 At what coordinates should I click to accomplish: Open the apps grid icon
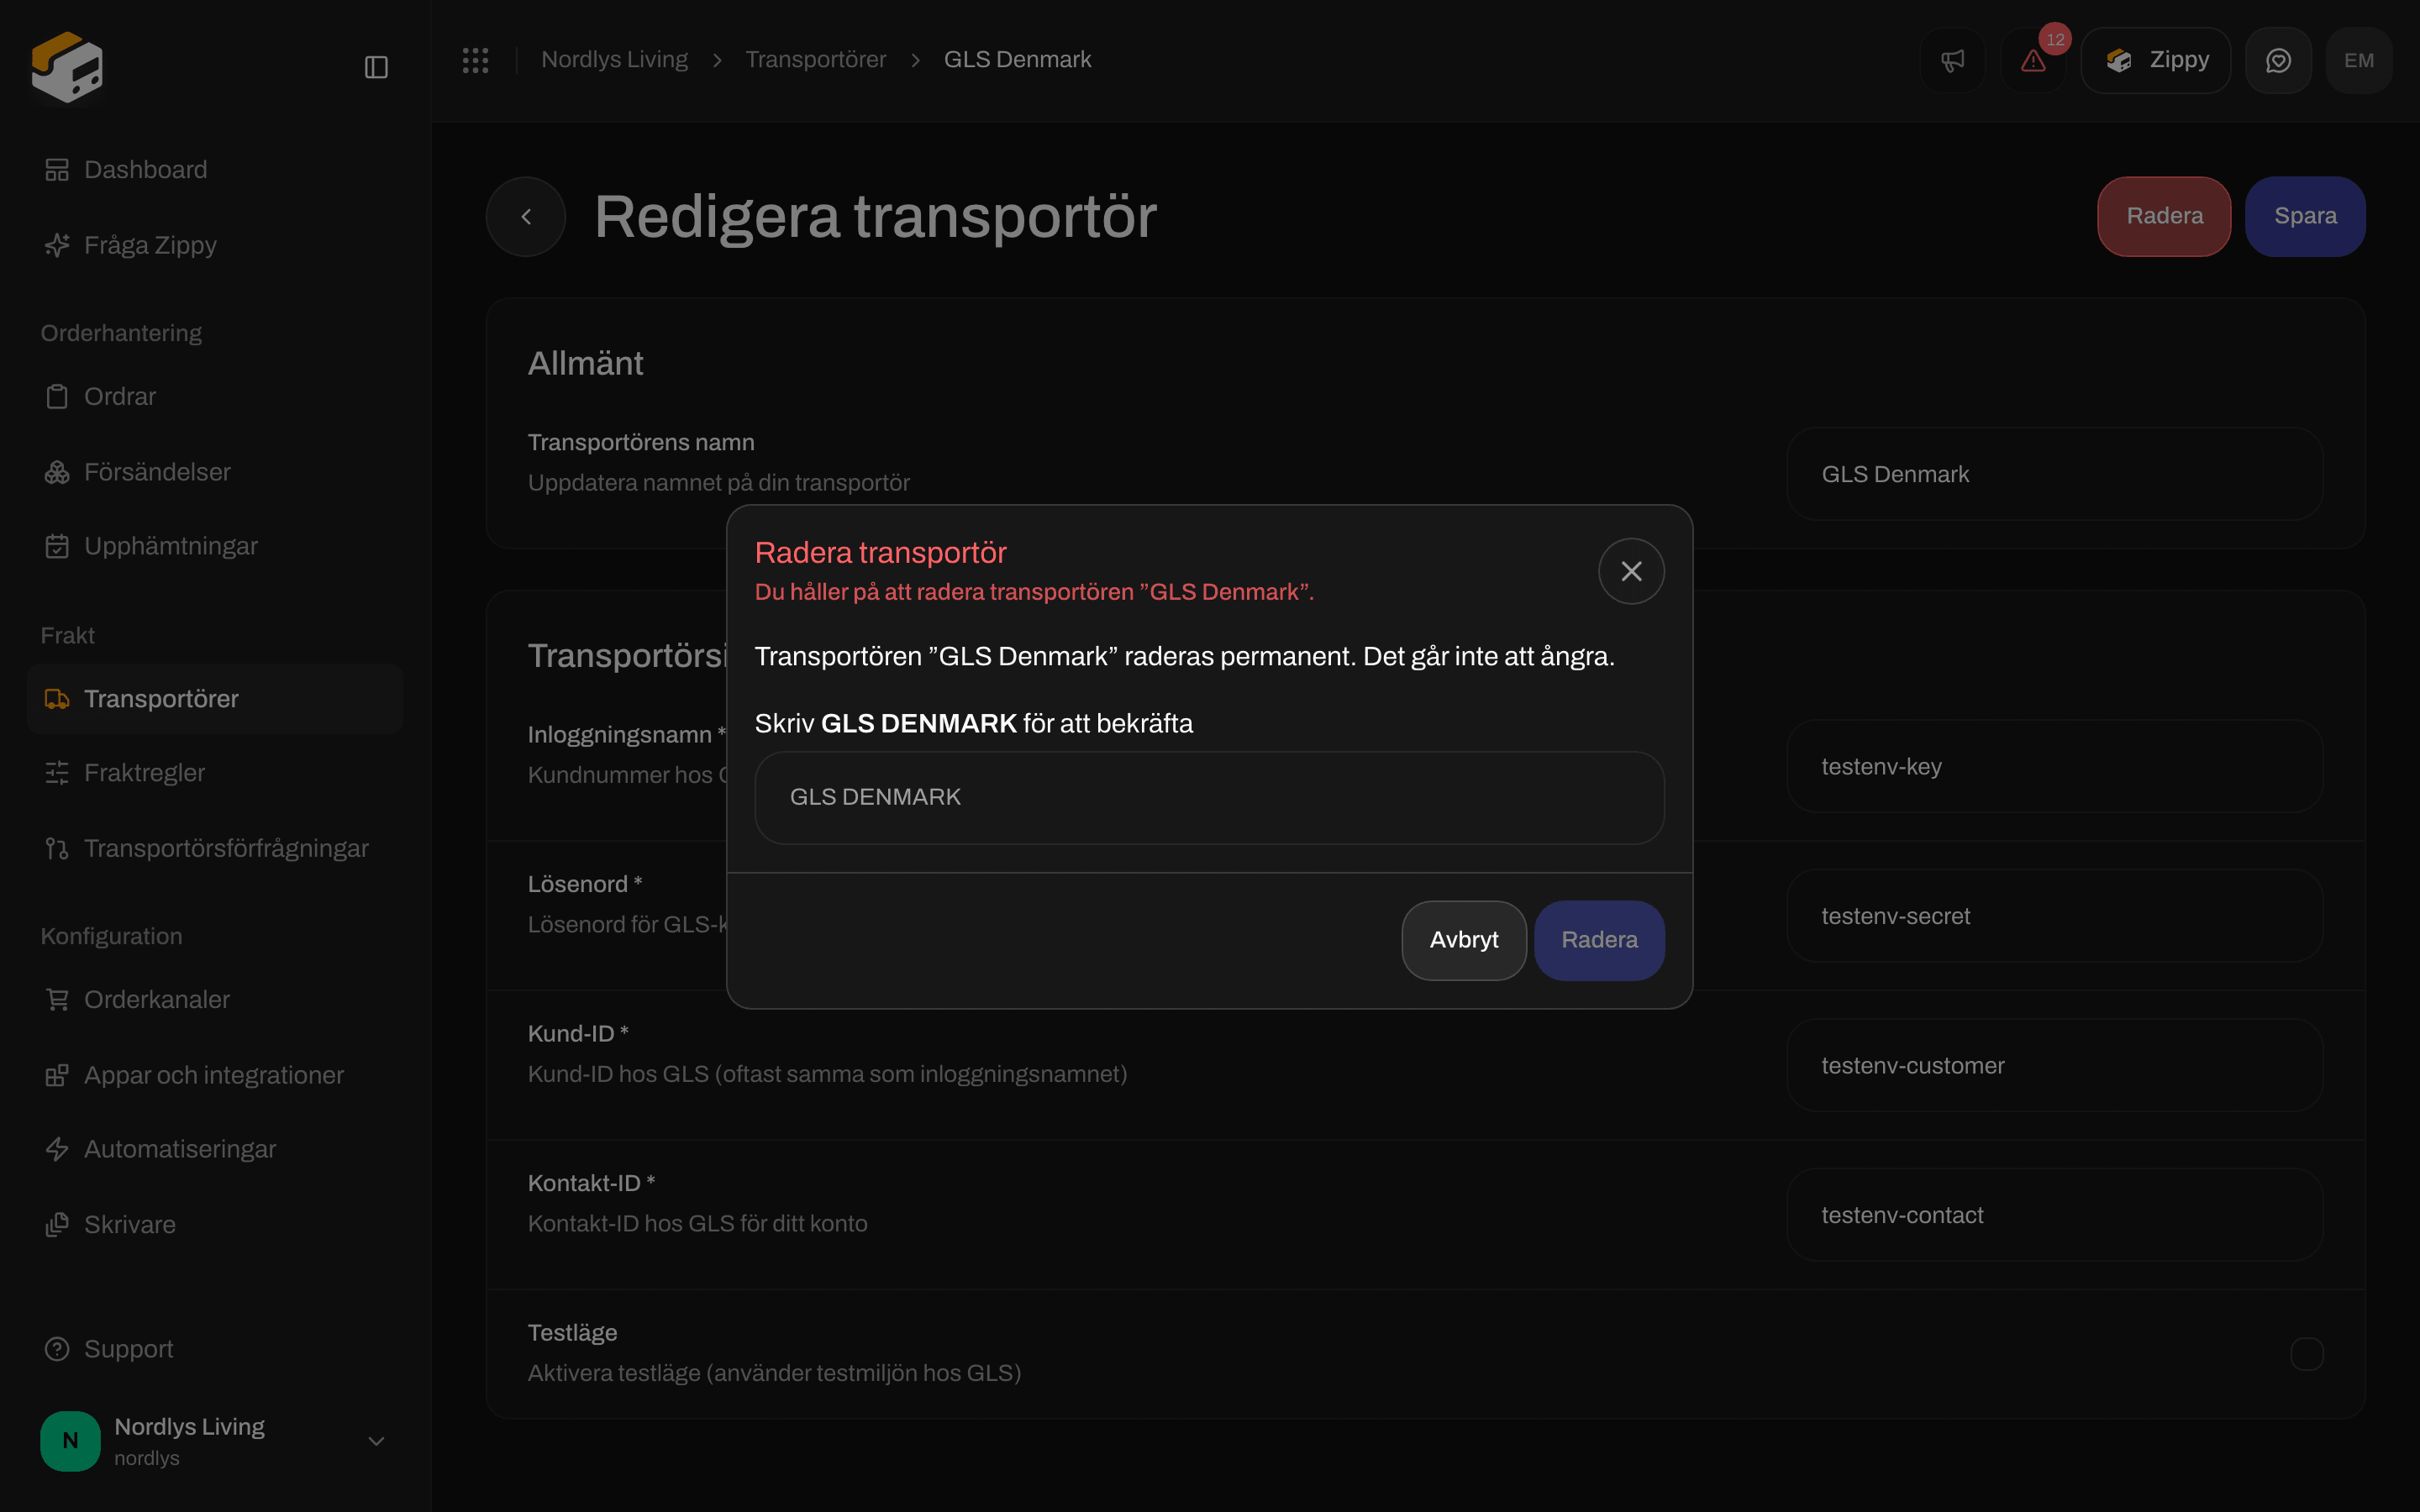pos(476,60)
